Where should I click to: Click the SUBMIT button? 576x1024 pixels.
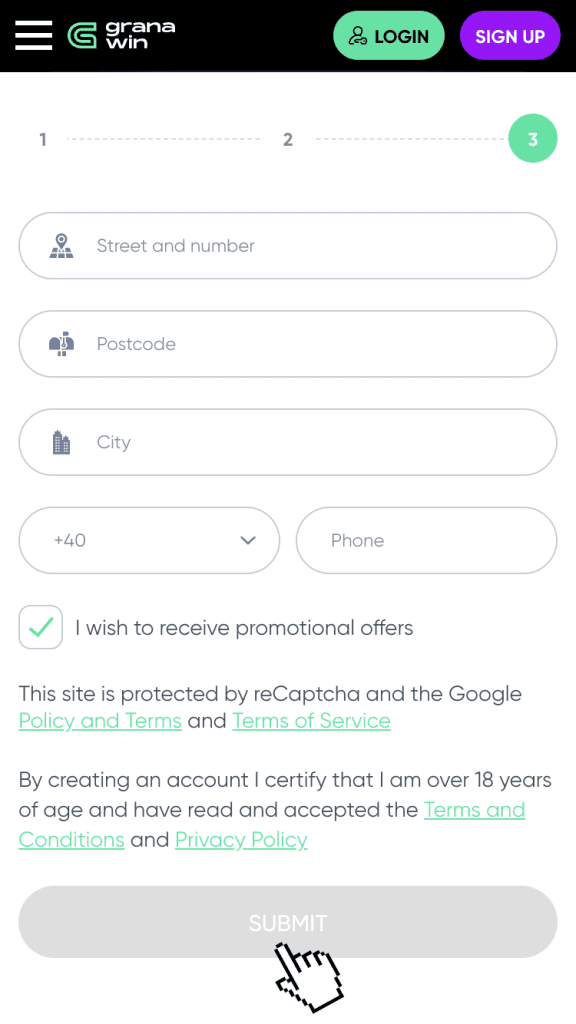288,922
